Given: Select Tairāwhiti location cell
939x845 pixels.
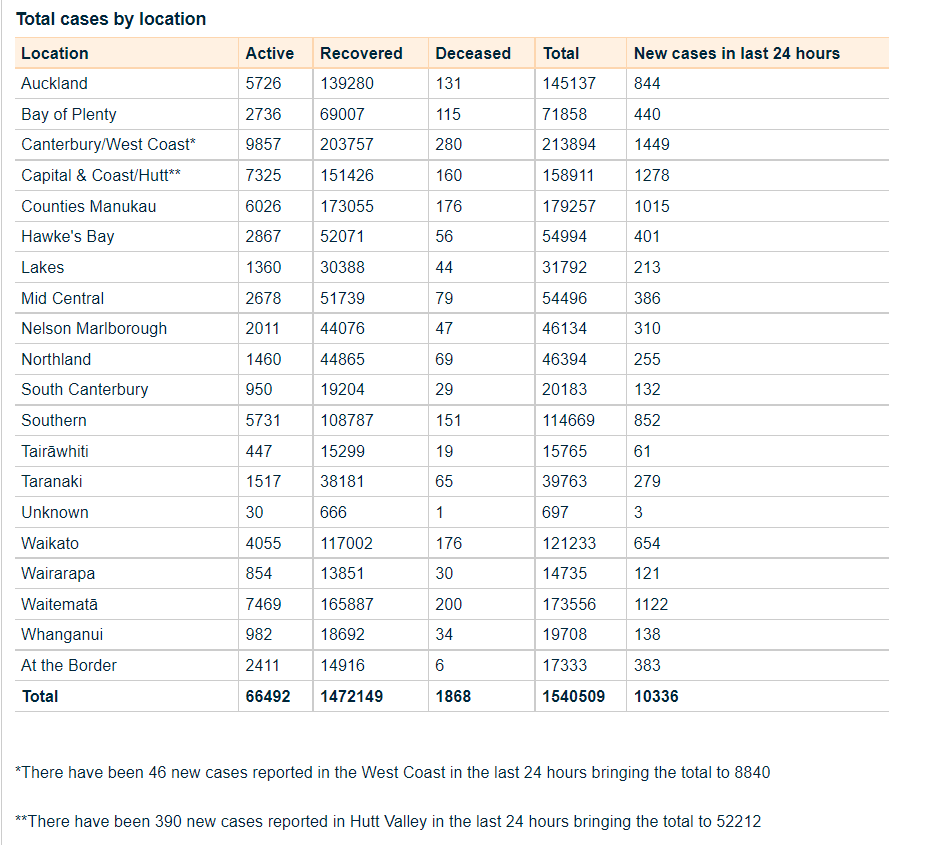Looking at the screenshot, I should (x=55, y=452).
